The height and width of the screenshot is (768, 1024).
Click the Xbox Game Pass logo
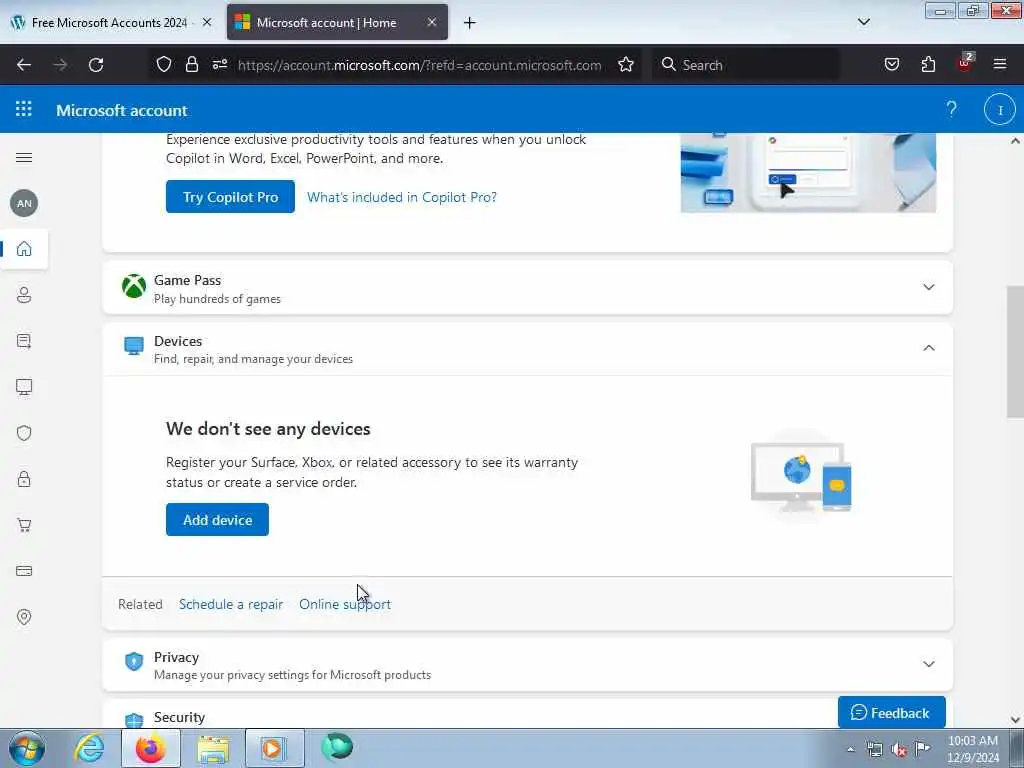(x=134, y=286)
